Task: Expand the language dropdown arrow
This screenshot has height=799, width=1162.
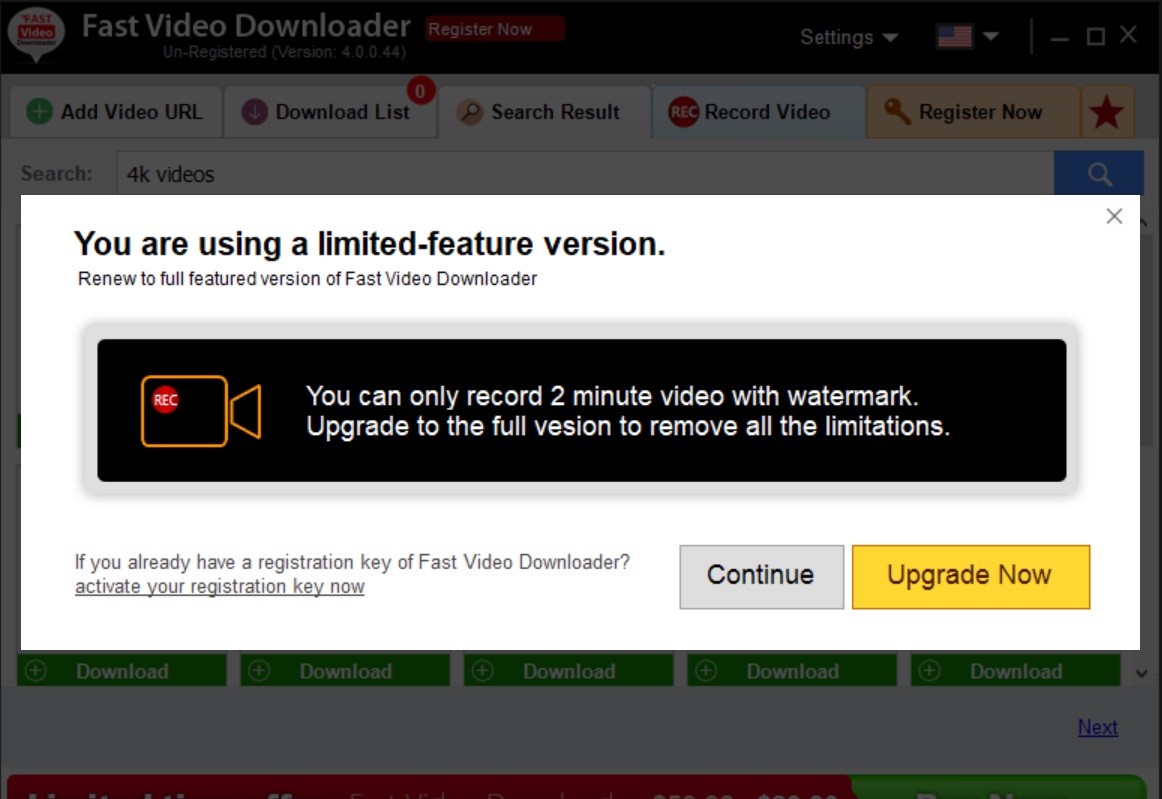Action: coord(991,37)
